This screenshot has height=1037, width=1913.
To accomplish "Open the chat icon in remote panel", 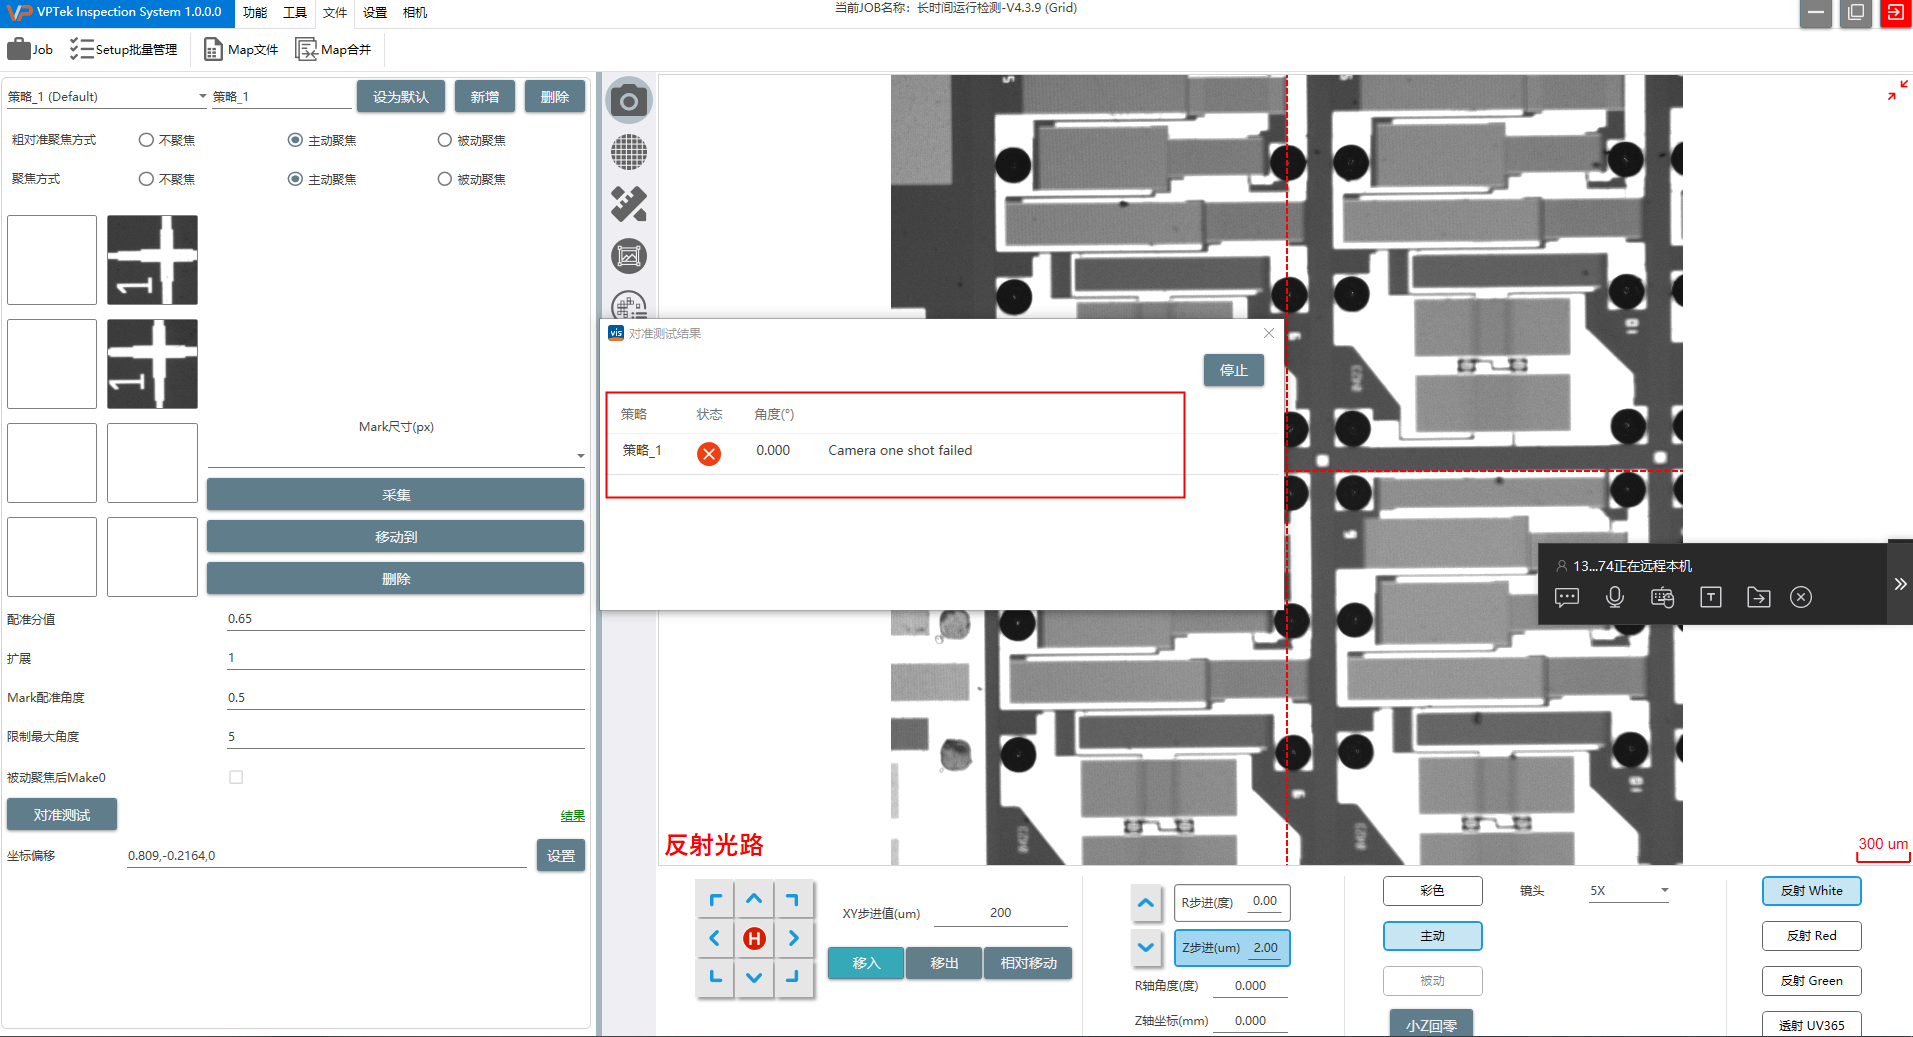I will pyautogui.click(x=1567, y=597).
